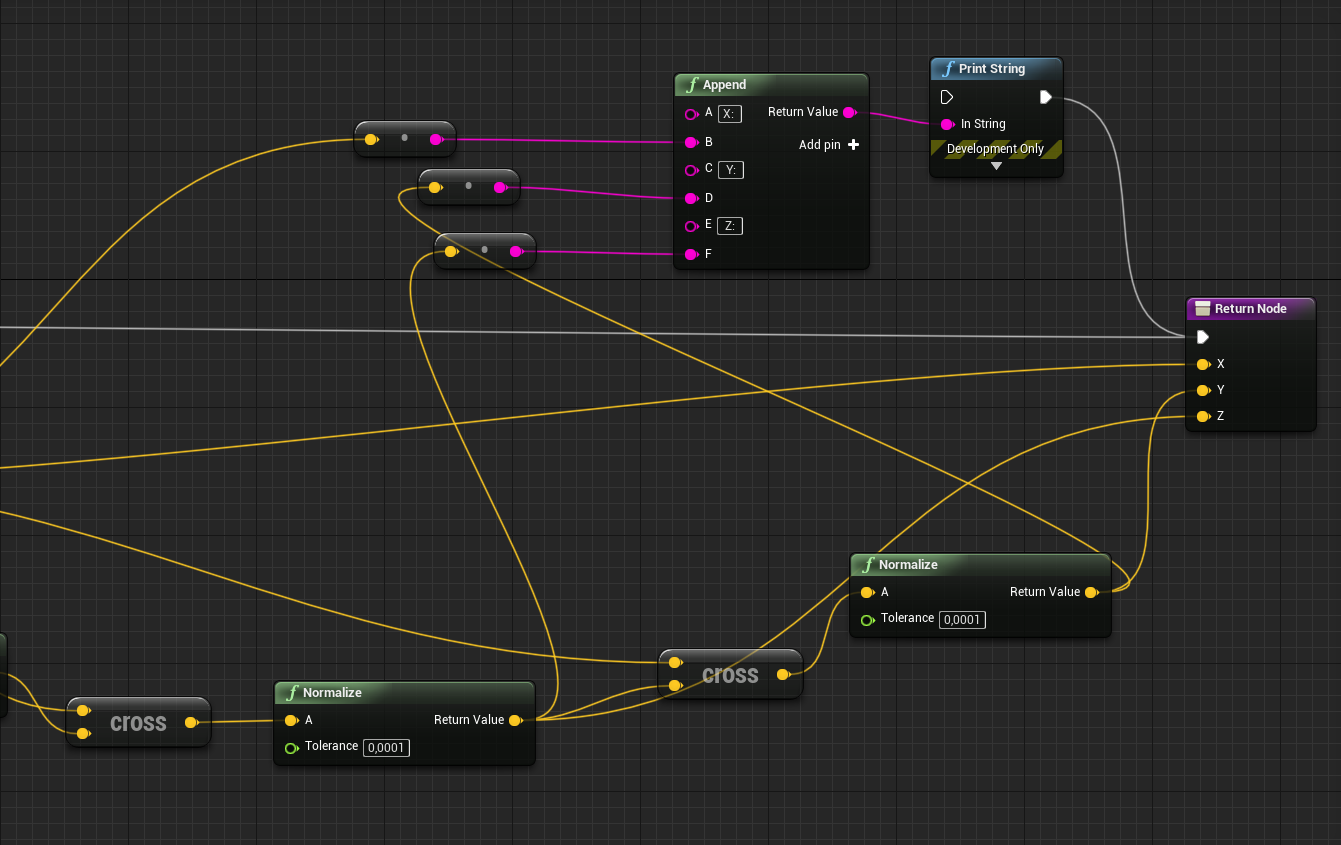Click the Tolerance pin of the lower Normalize node
The height and width of the screenshot is (845, 1341).
click(291, 748)
